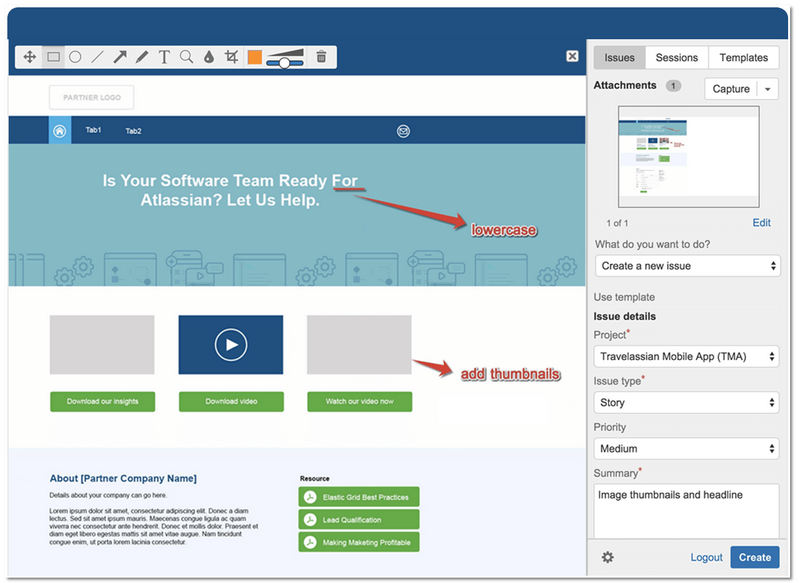Open the orange color swatch
The image size is (800, 583).
pyautogui.click(x=254, y=57)
